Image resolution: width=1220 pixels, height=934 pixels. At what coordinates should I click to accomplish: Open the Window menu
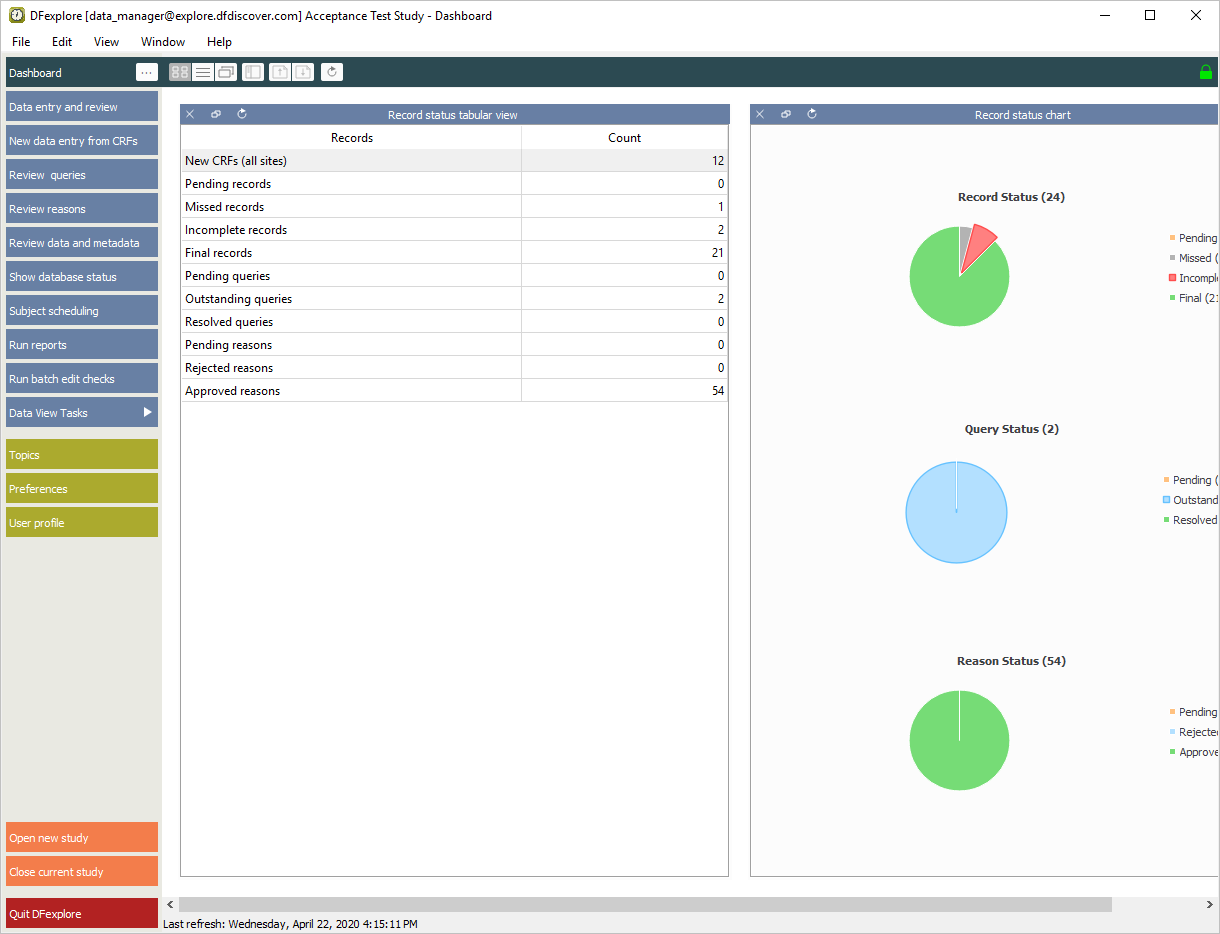(x=162, y=42)
